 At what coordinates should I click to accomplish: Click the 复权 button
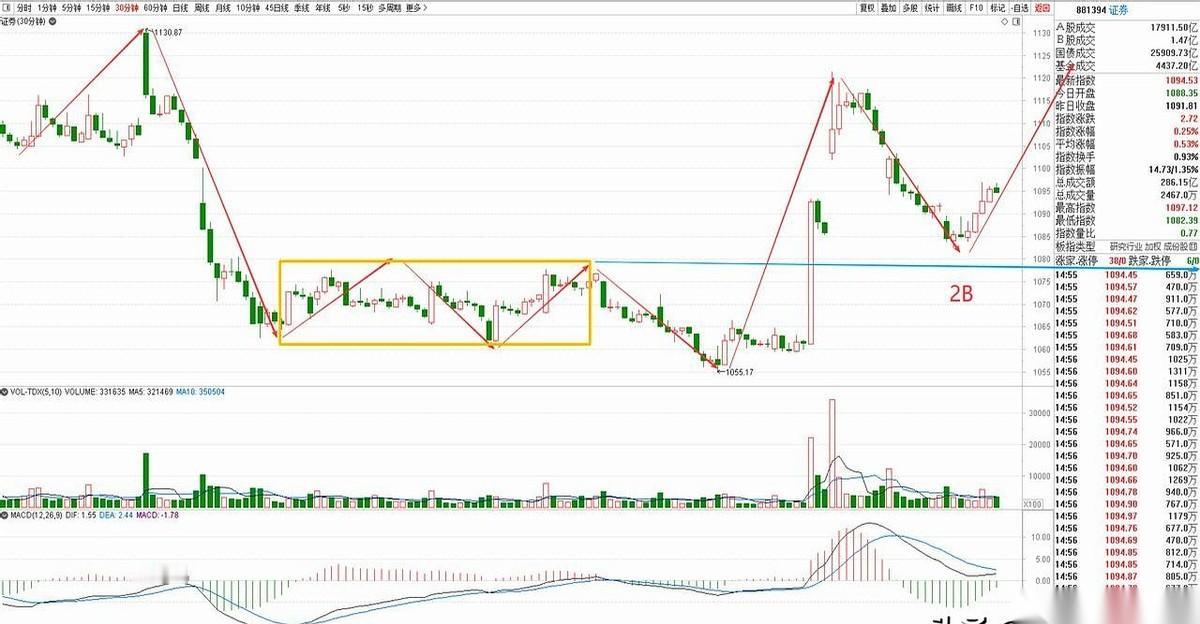pos(867,8)
